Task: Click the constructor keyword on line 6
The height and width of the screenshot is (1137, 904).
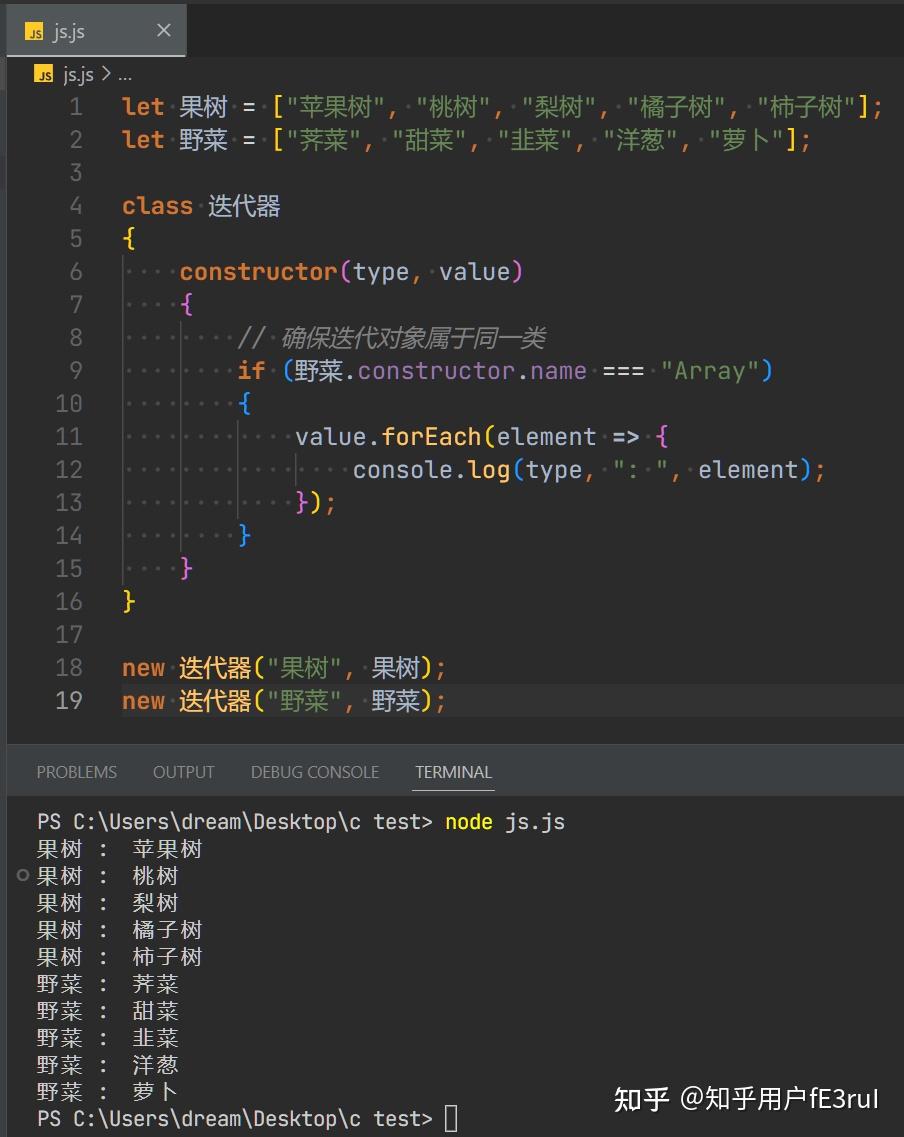Action: tap(259, 272)
